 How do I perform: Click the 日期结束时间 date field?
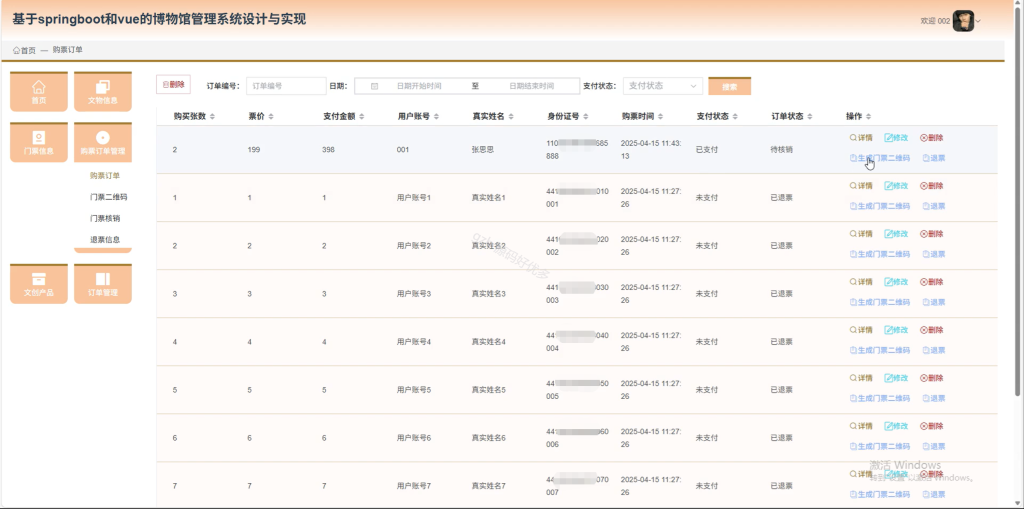[531, 86]
